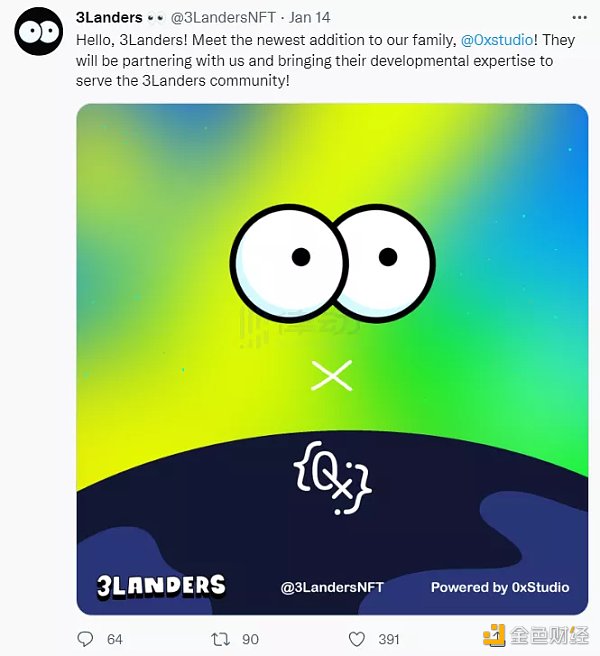This screenshot has width=600, height=656.
Task: Like the tweet with heart icon
Action: tap(356, 639)
